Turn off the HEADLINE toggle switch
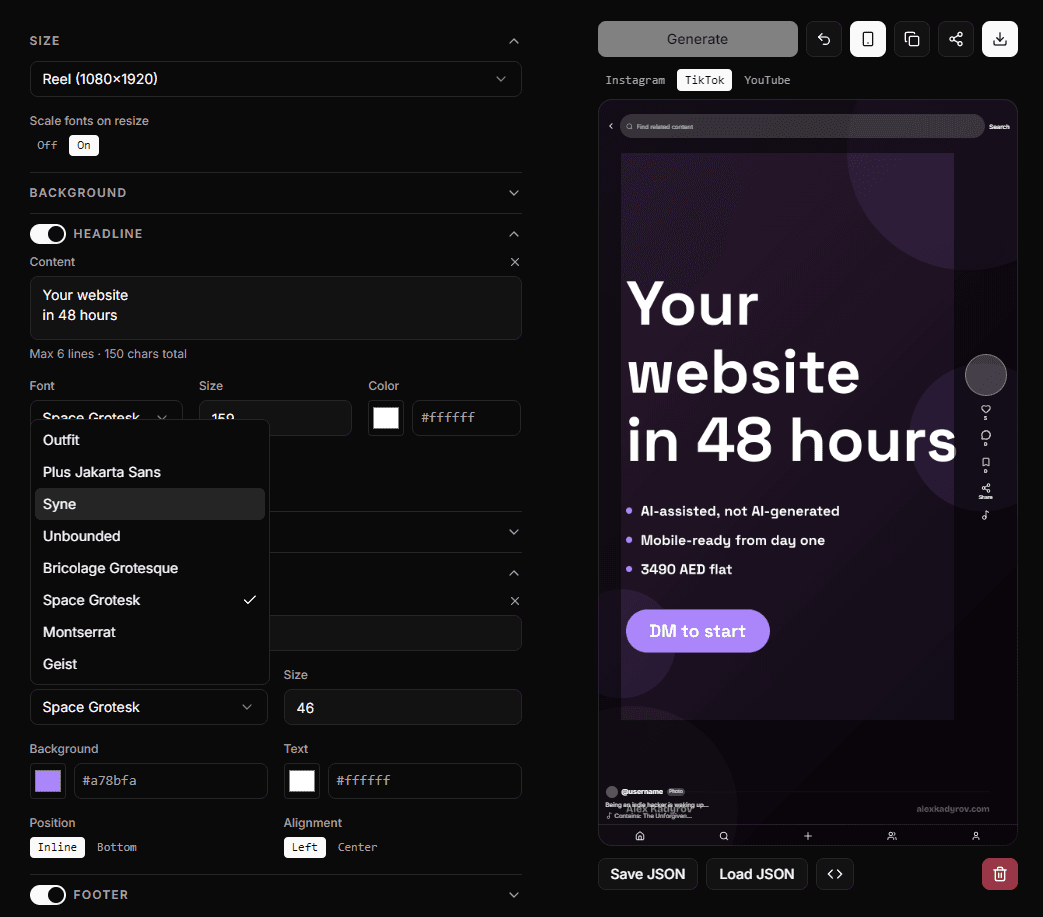This screenshot has width=1043, height=917. pos(47,234)
